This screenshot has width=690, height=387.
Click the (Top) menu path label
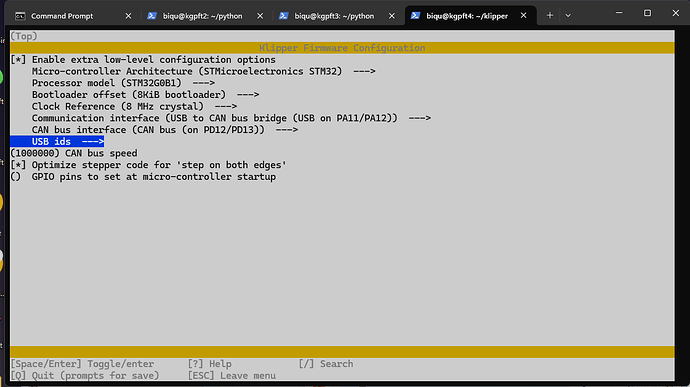click(24, 36)
